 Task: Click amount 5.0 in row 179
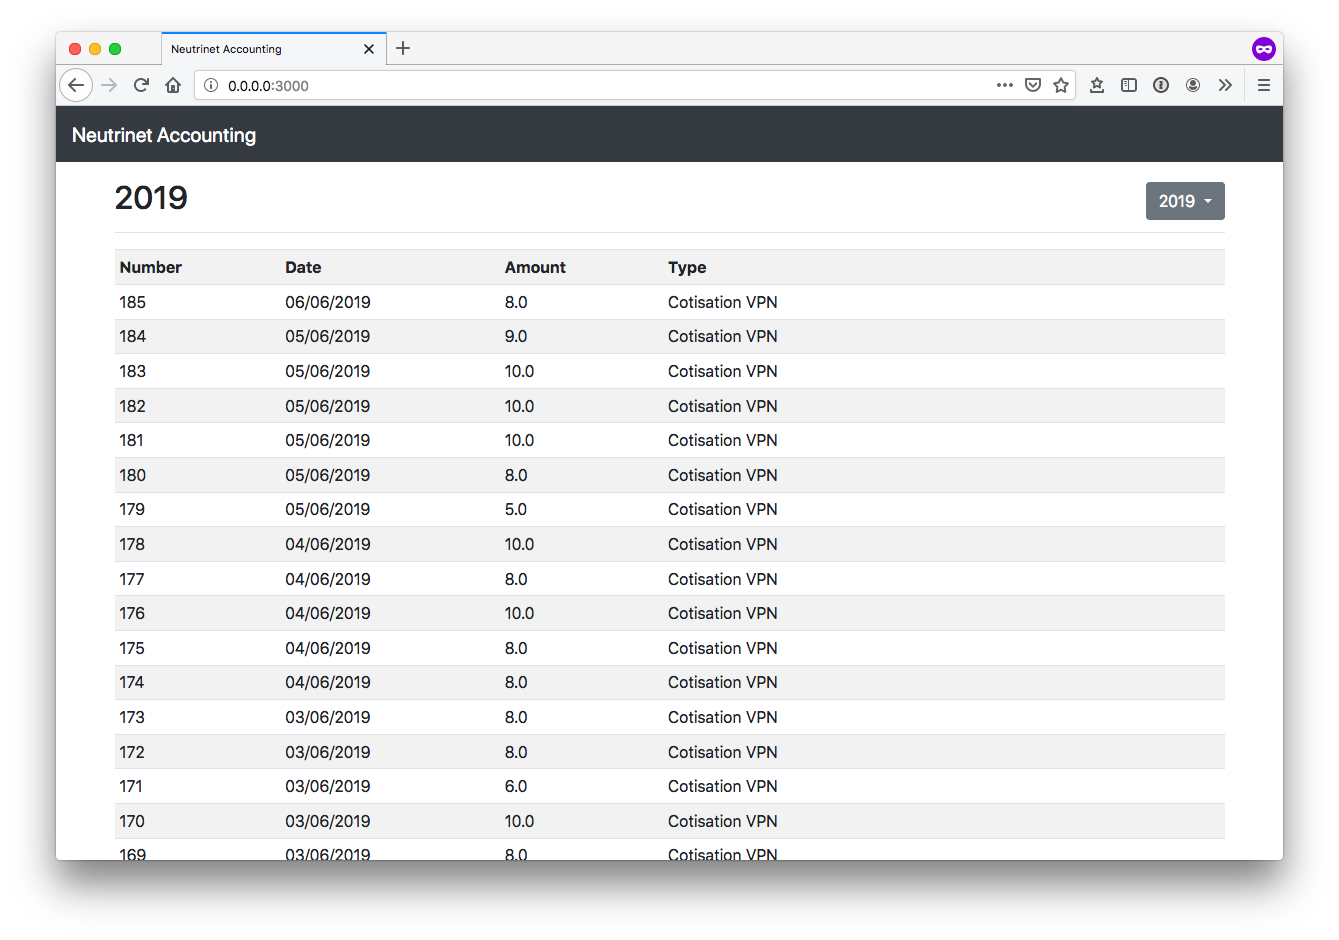coord(515,509)
